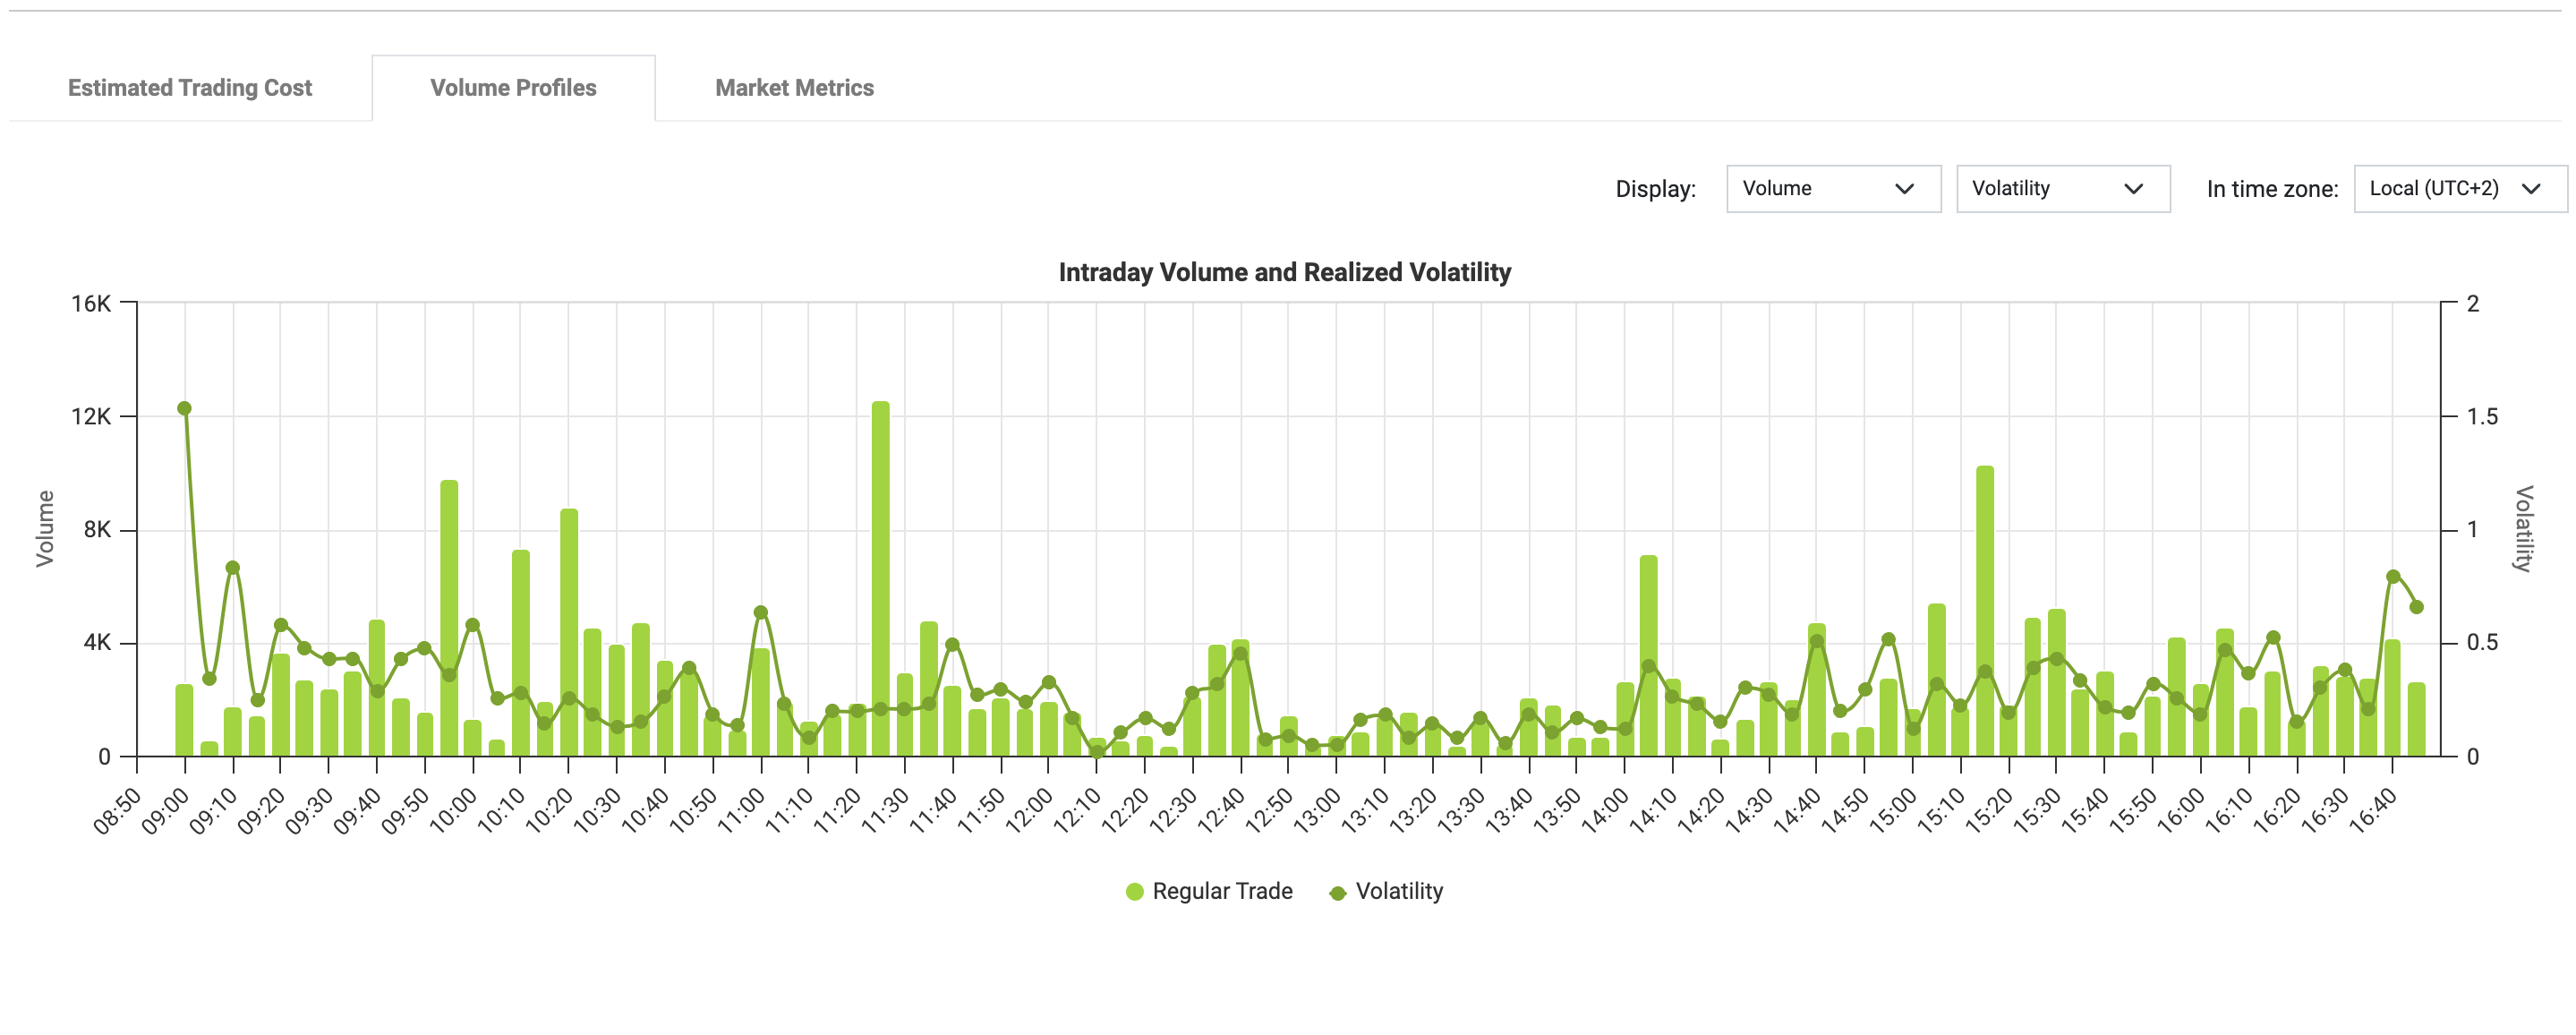
Task: Click the Volatility legend marker icon
Action: click(1338, 892)
